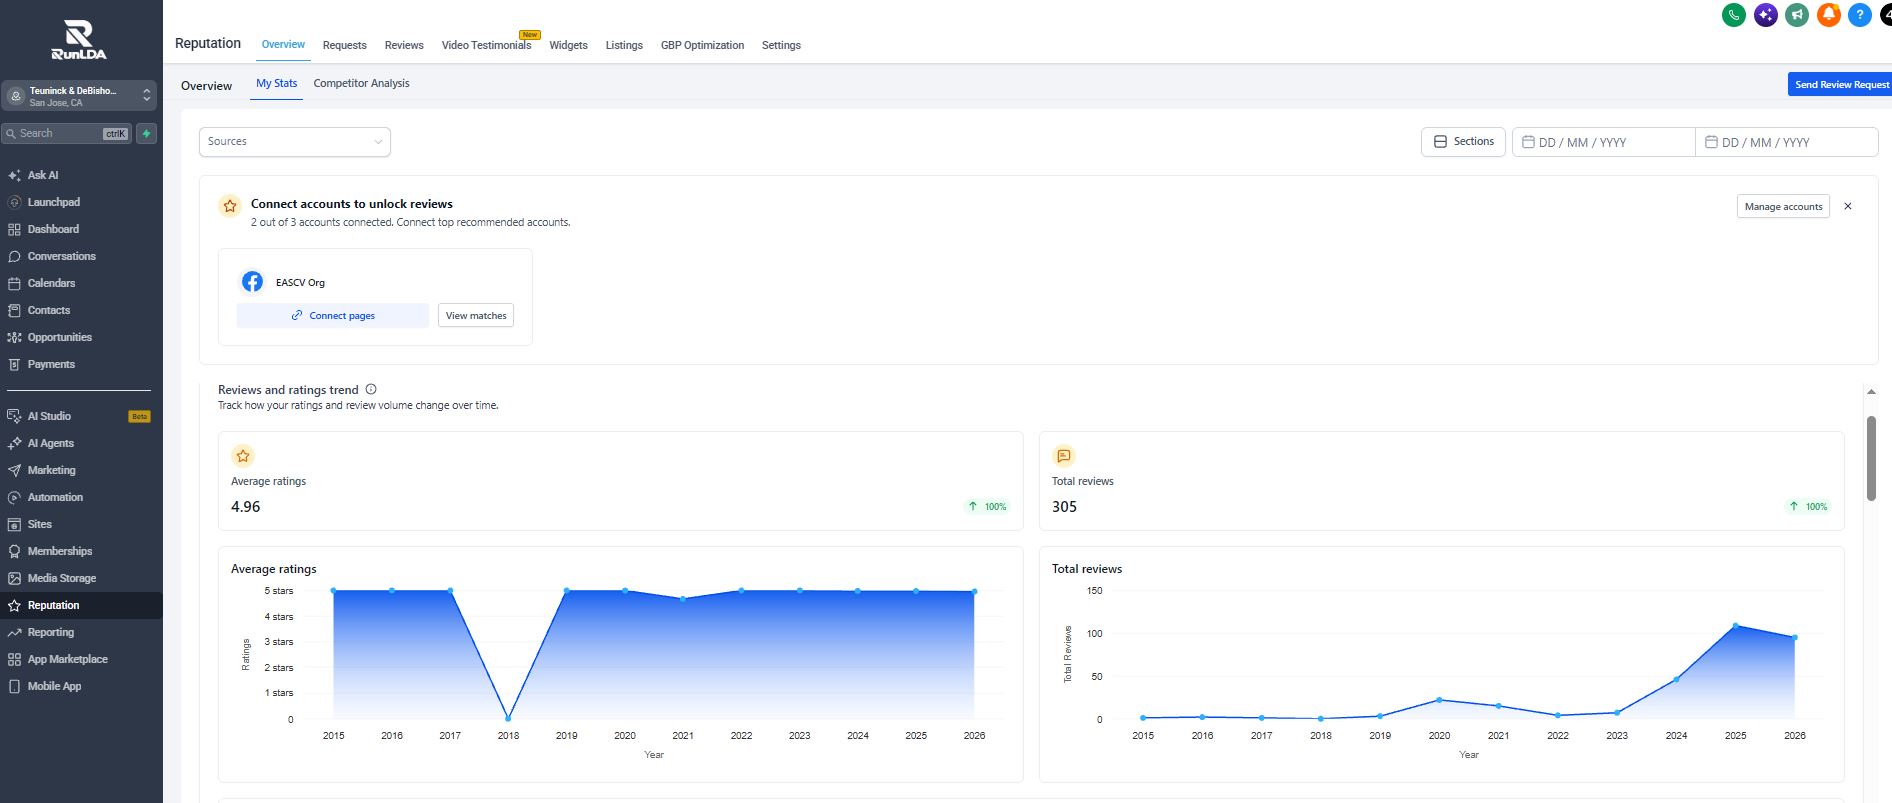Click the chat icon above Total reviews
The width and height of the screenshot is (1892, 803).
pos(1063,456)
